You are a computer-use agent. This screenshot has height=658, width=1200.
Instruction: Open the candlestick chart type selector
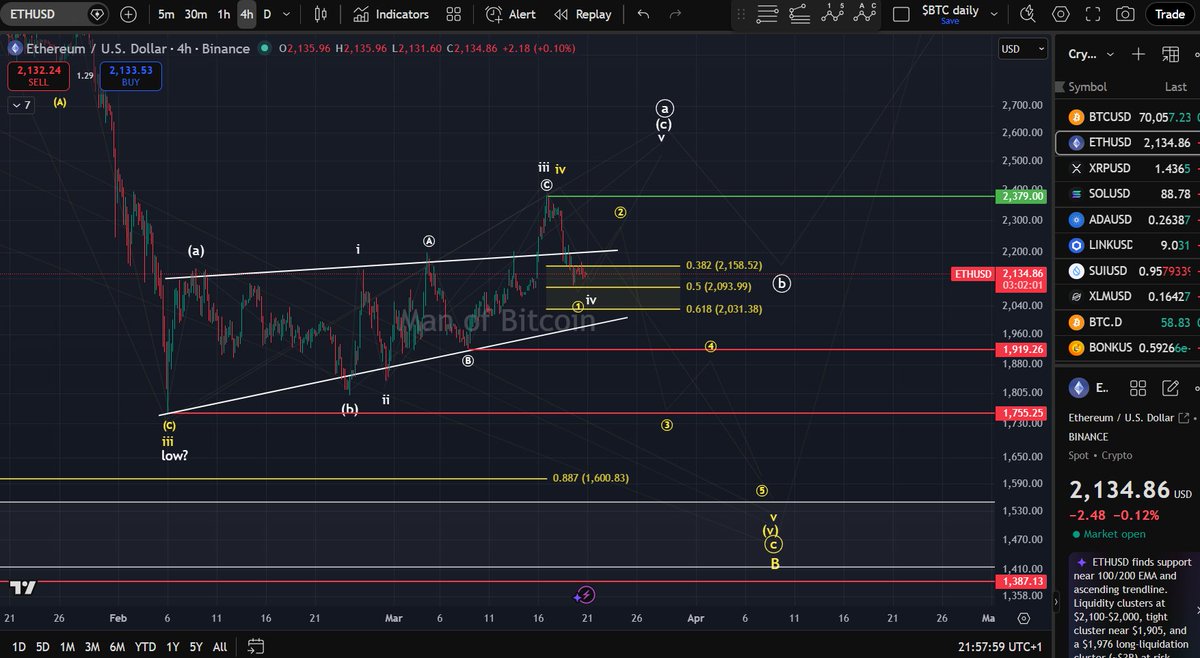tap(320, 15)
